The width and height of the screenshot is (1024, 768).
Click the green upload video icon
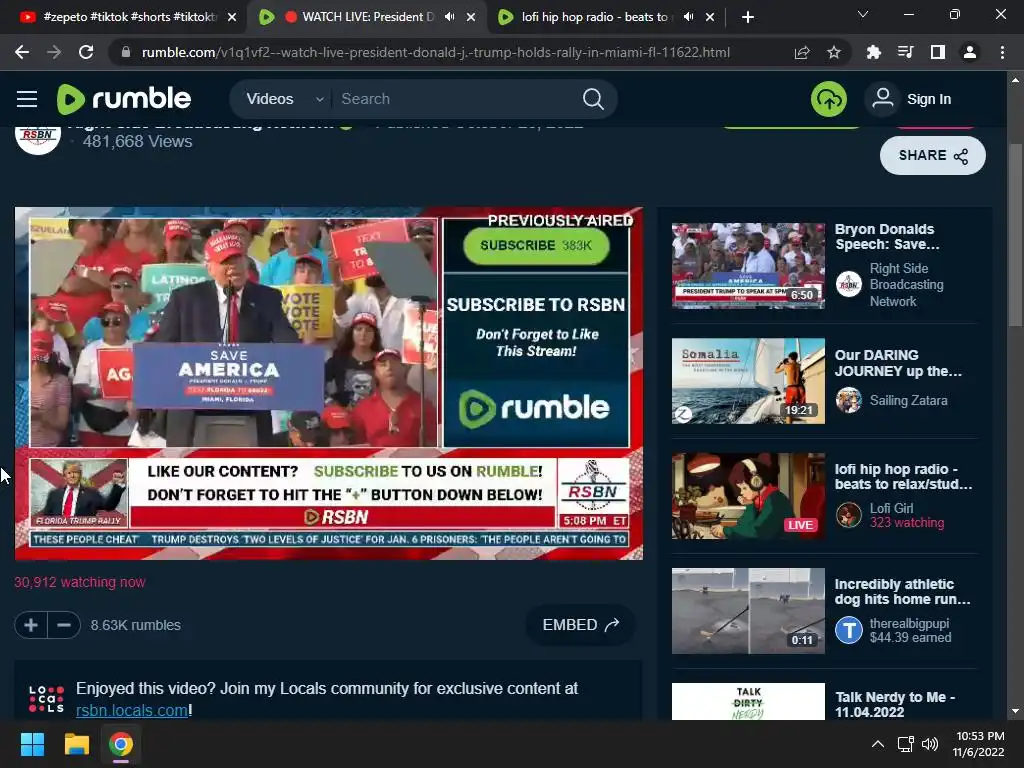point(829,99)
